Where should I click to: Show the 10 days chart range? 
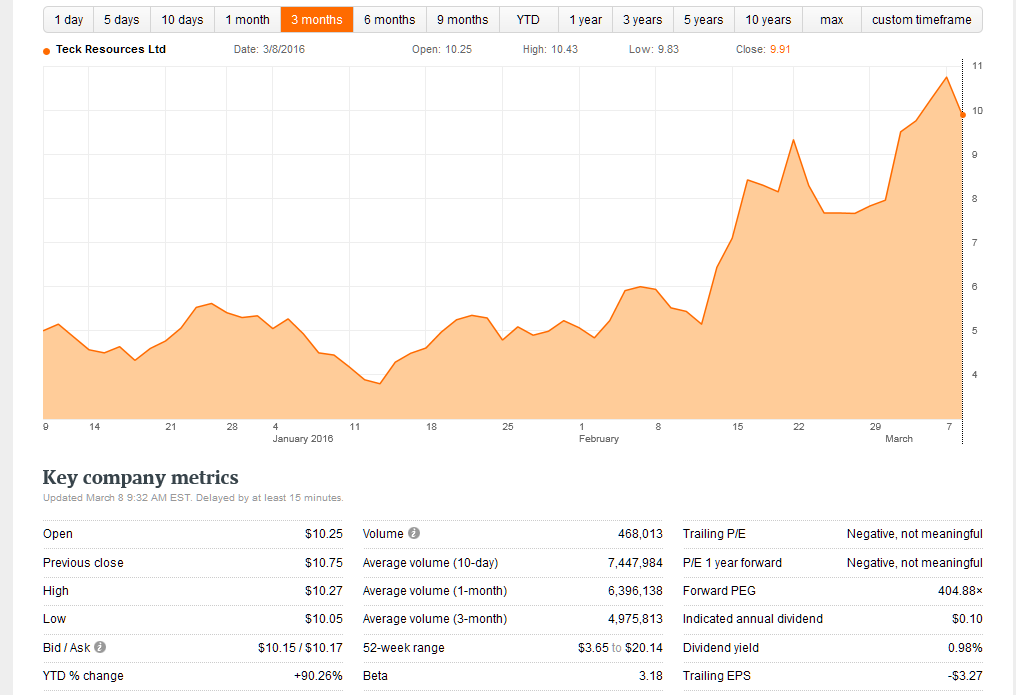tap(182, 20)
